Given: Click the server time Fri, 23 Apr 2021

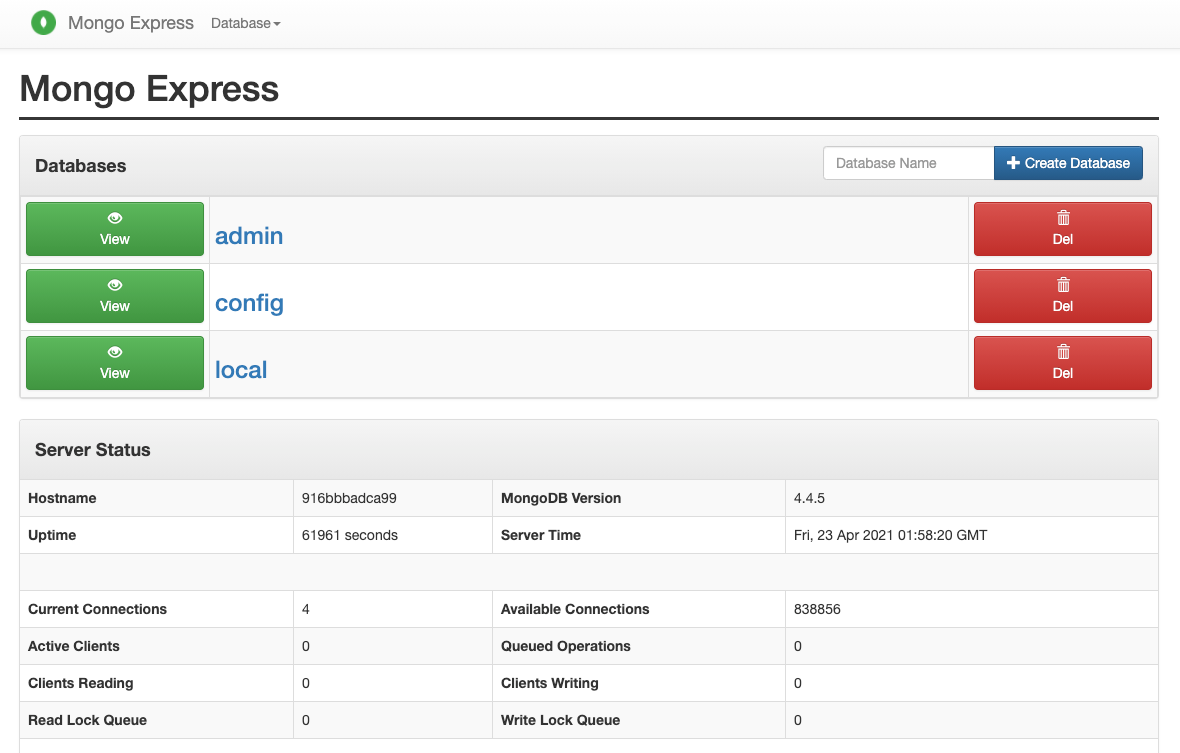Looking at the screenshot, I should (890, 535).
